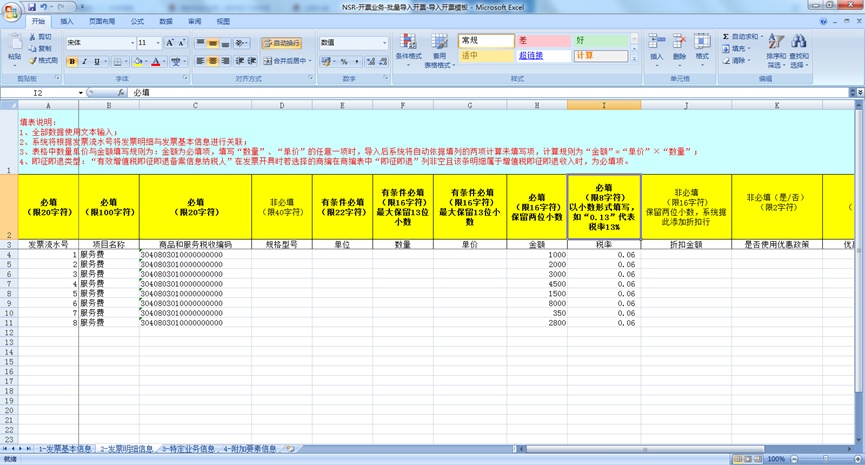
Task: Open the font name 宋体 dropdown
Action: [132, 42]
